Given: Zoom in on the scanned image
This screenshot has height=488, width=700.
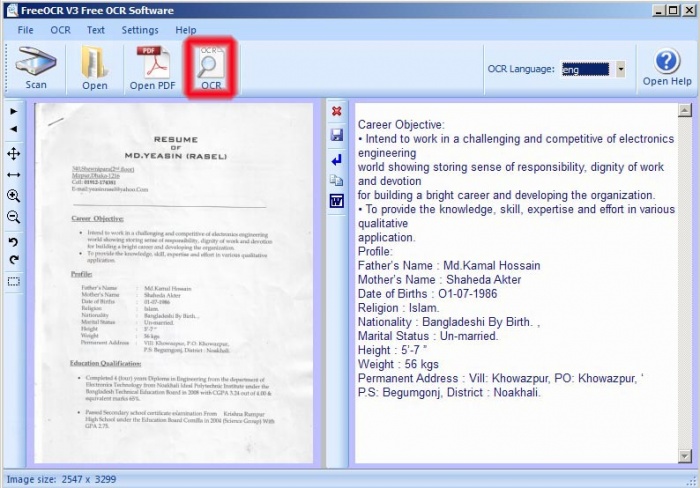Looking at the screenshot, I should (x=14, y=196).
